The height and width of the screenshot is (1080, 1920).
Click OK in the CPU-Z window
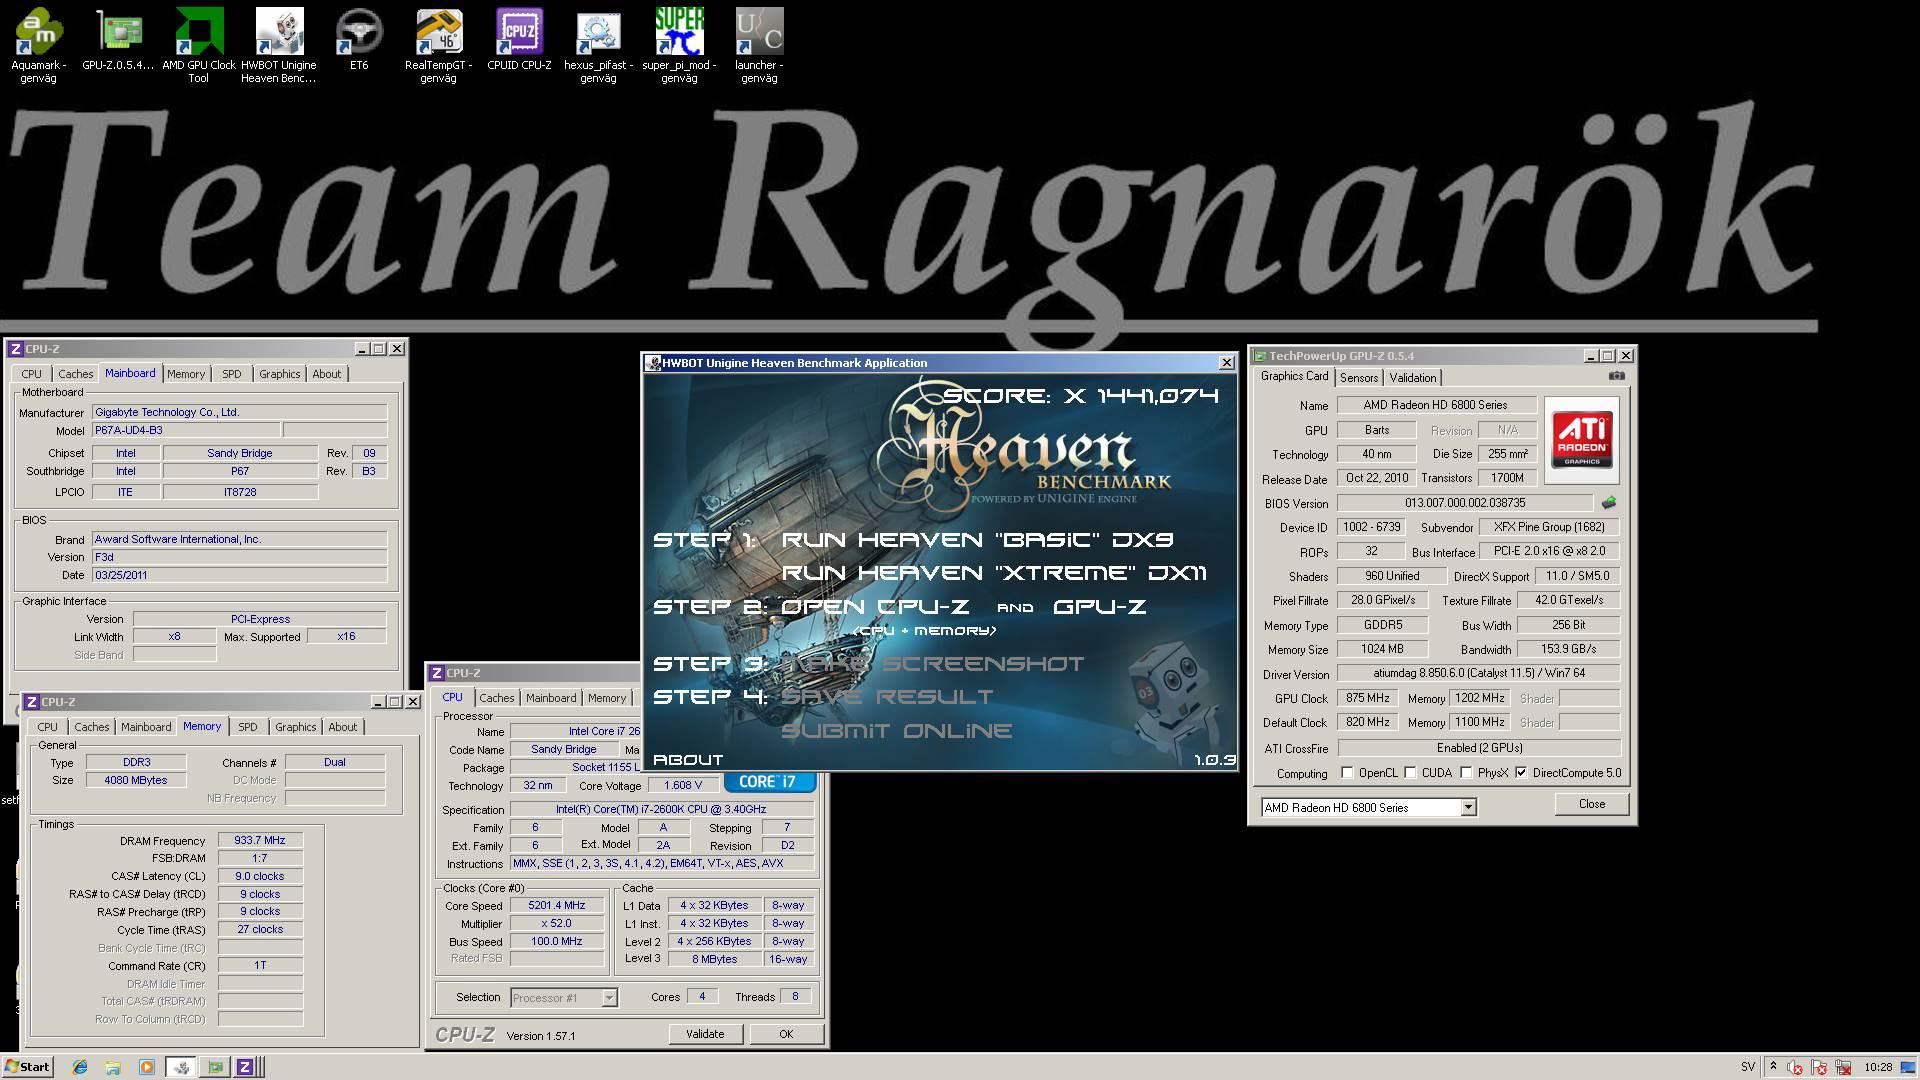point(786,1034)
